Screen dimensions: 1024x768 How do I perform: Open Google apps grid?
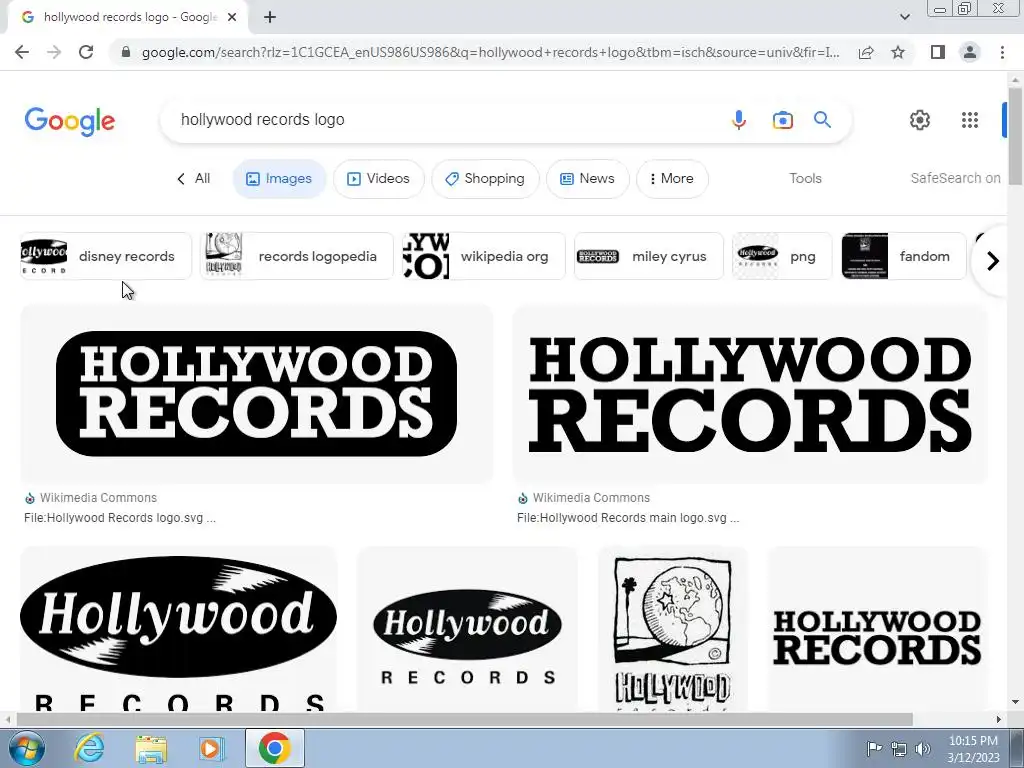tap(970, 120)
